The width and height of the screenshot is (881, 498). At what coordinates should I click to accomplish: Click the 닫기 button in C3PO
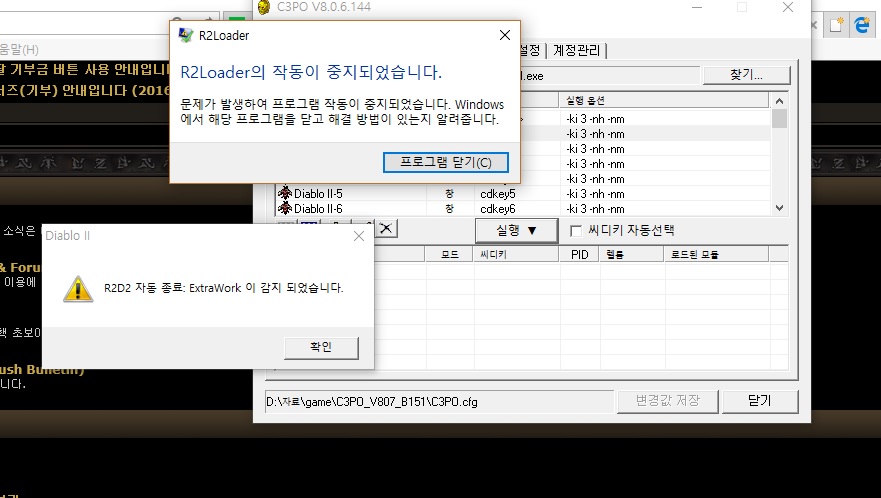point(760,401)
